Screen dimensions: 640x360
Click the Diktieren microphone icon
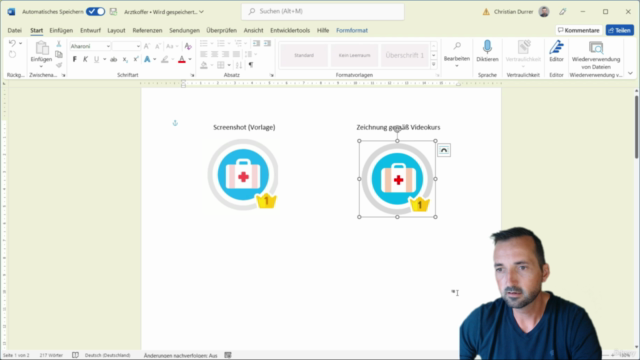pos(487,47)
